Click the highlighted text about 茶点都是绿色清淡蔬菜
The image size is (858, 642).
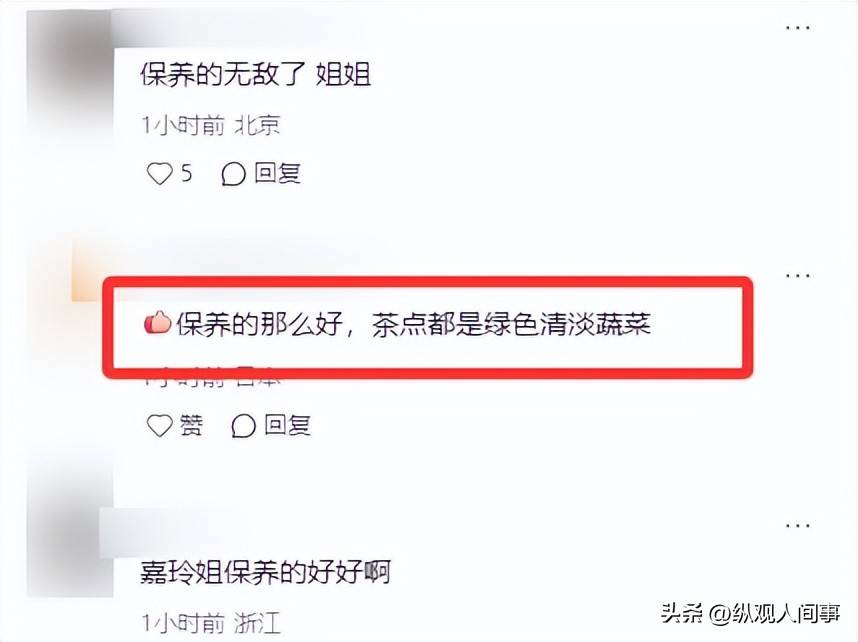[x=413, y=324]
